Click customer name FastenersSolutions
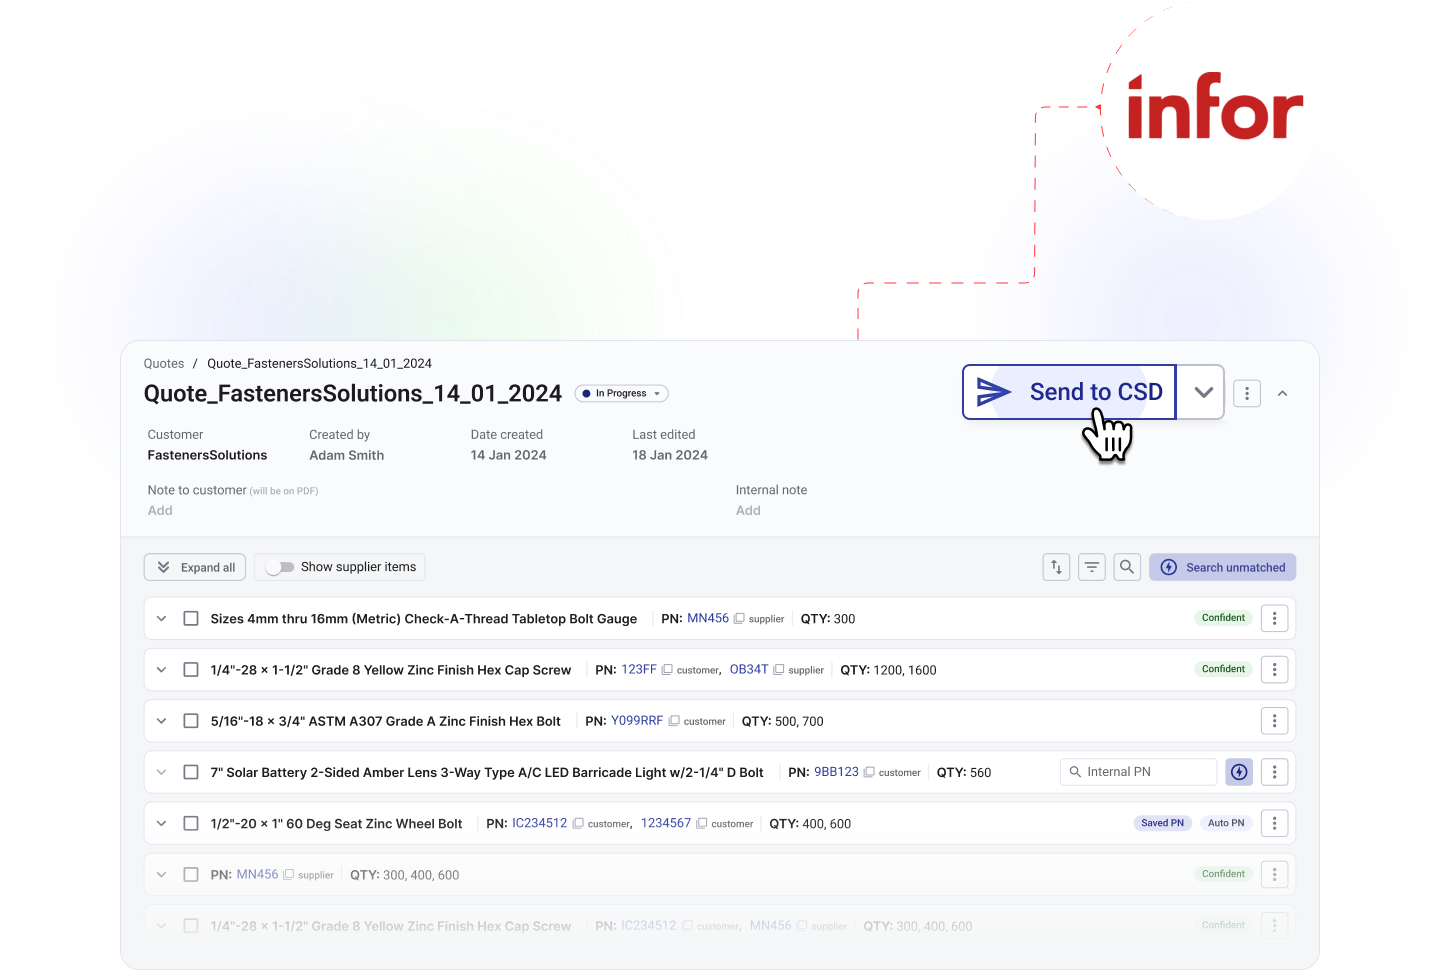The height and width of the screenshot is (974, 1440). pos(207,455)
